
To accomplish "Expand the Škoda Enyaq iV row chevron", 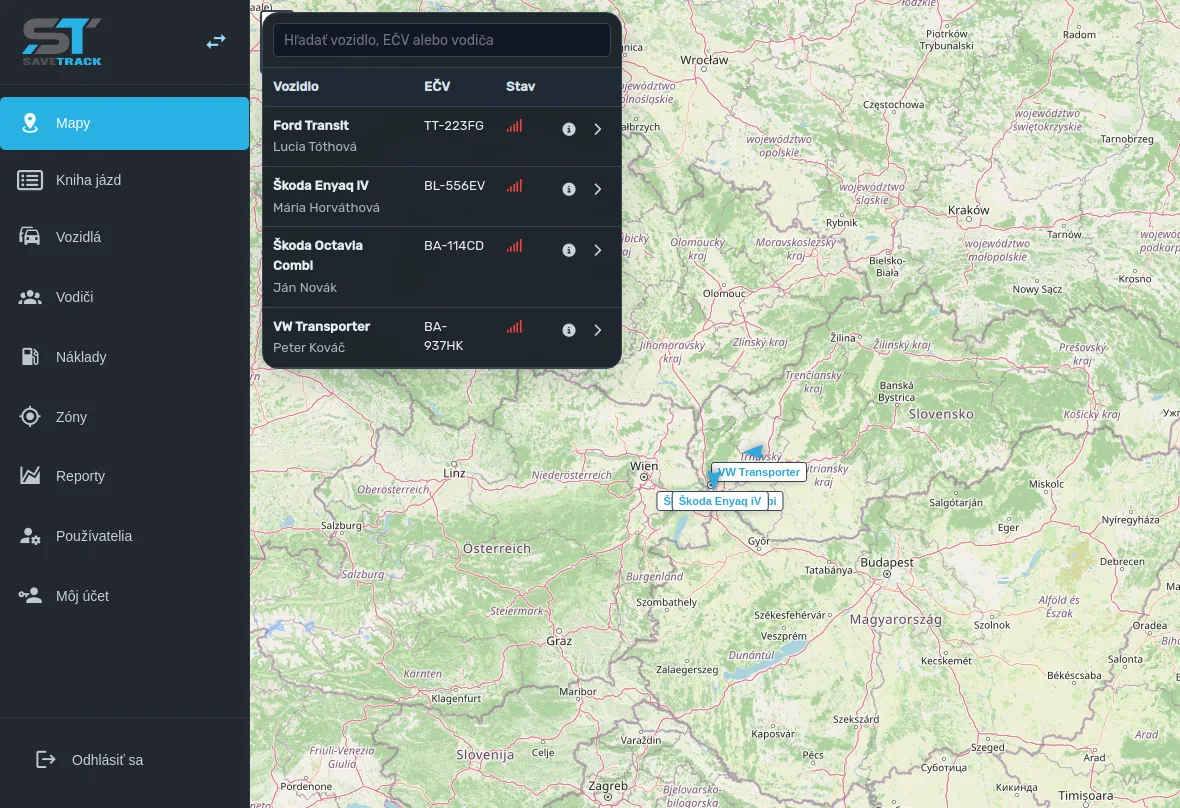I will click(598, 190).
